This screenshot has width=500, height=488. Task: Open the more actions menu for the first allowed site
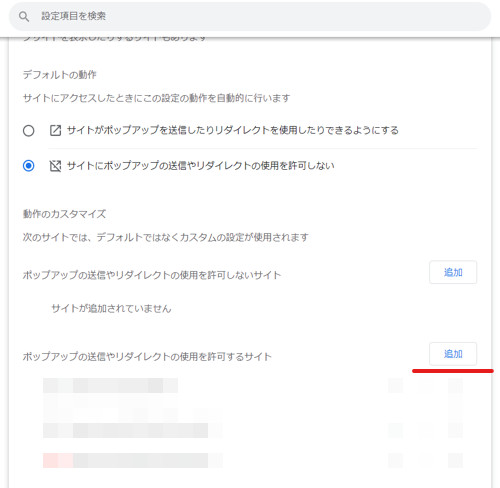point(455,386)
